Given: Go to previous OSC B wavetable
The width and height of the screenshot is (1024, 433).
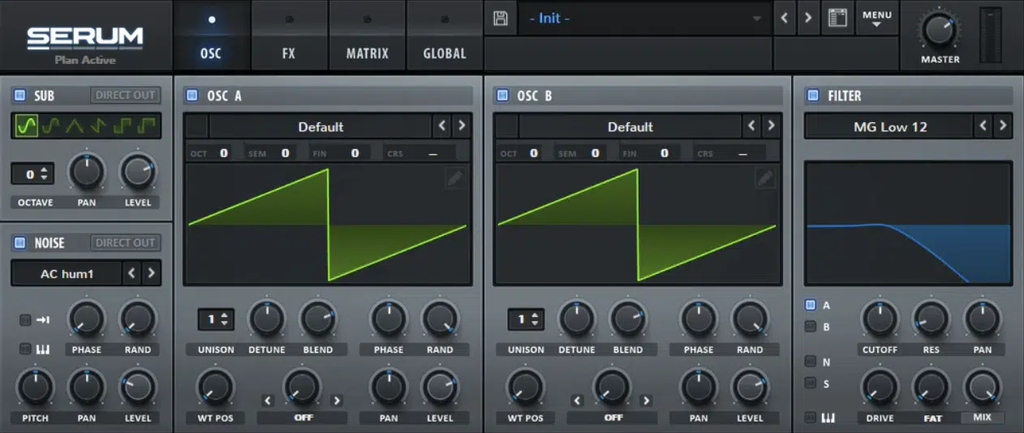Looking at the screenshot, I should coord(752,125).
